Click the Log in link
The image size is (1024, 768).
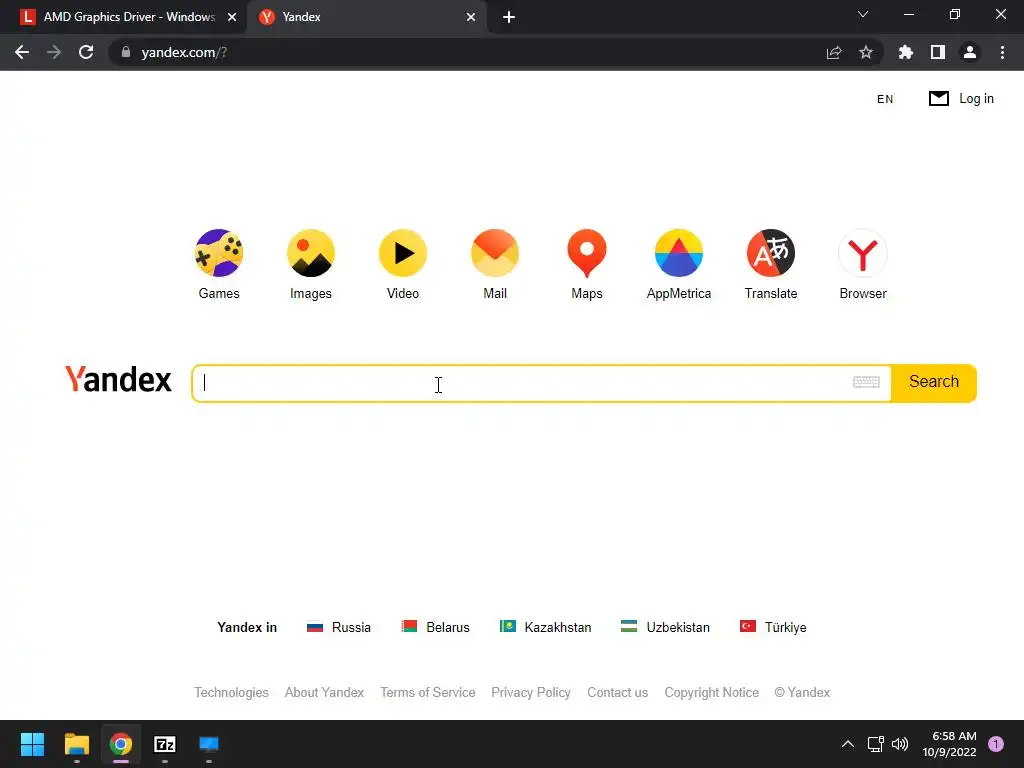click(976, 99)
